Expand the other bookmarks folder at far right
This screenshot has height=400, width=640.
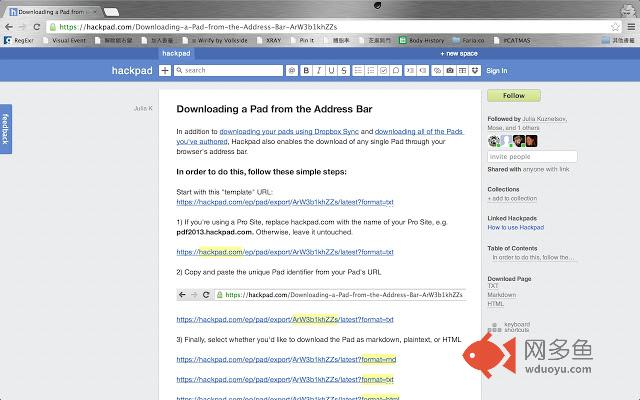pyautogui.click(x=618, y=40)
